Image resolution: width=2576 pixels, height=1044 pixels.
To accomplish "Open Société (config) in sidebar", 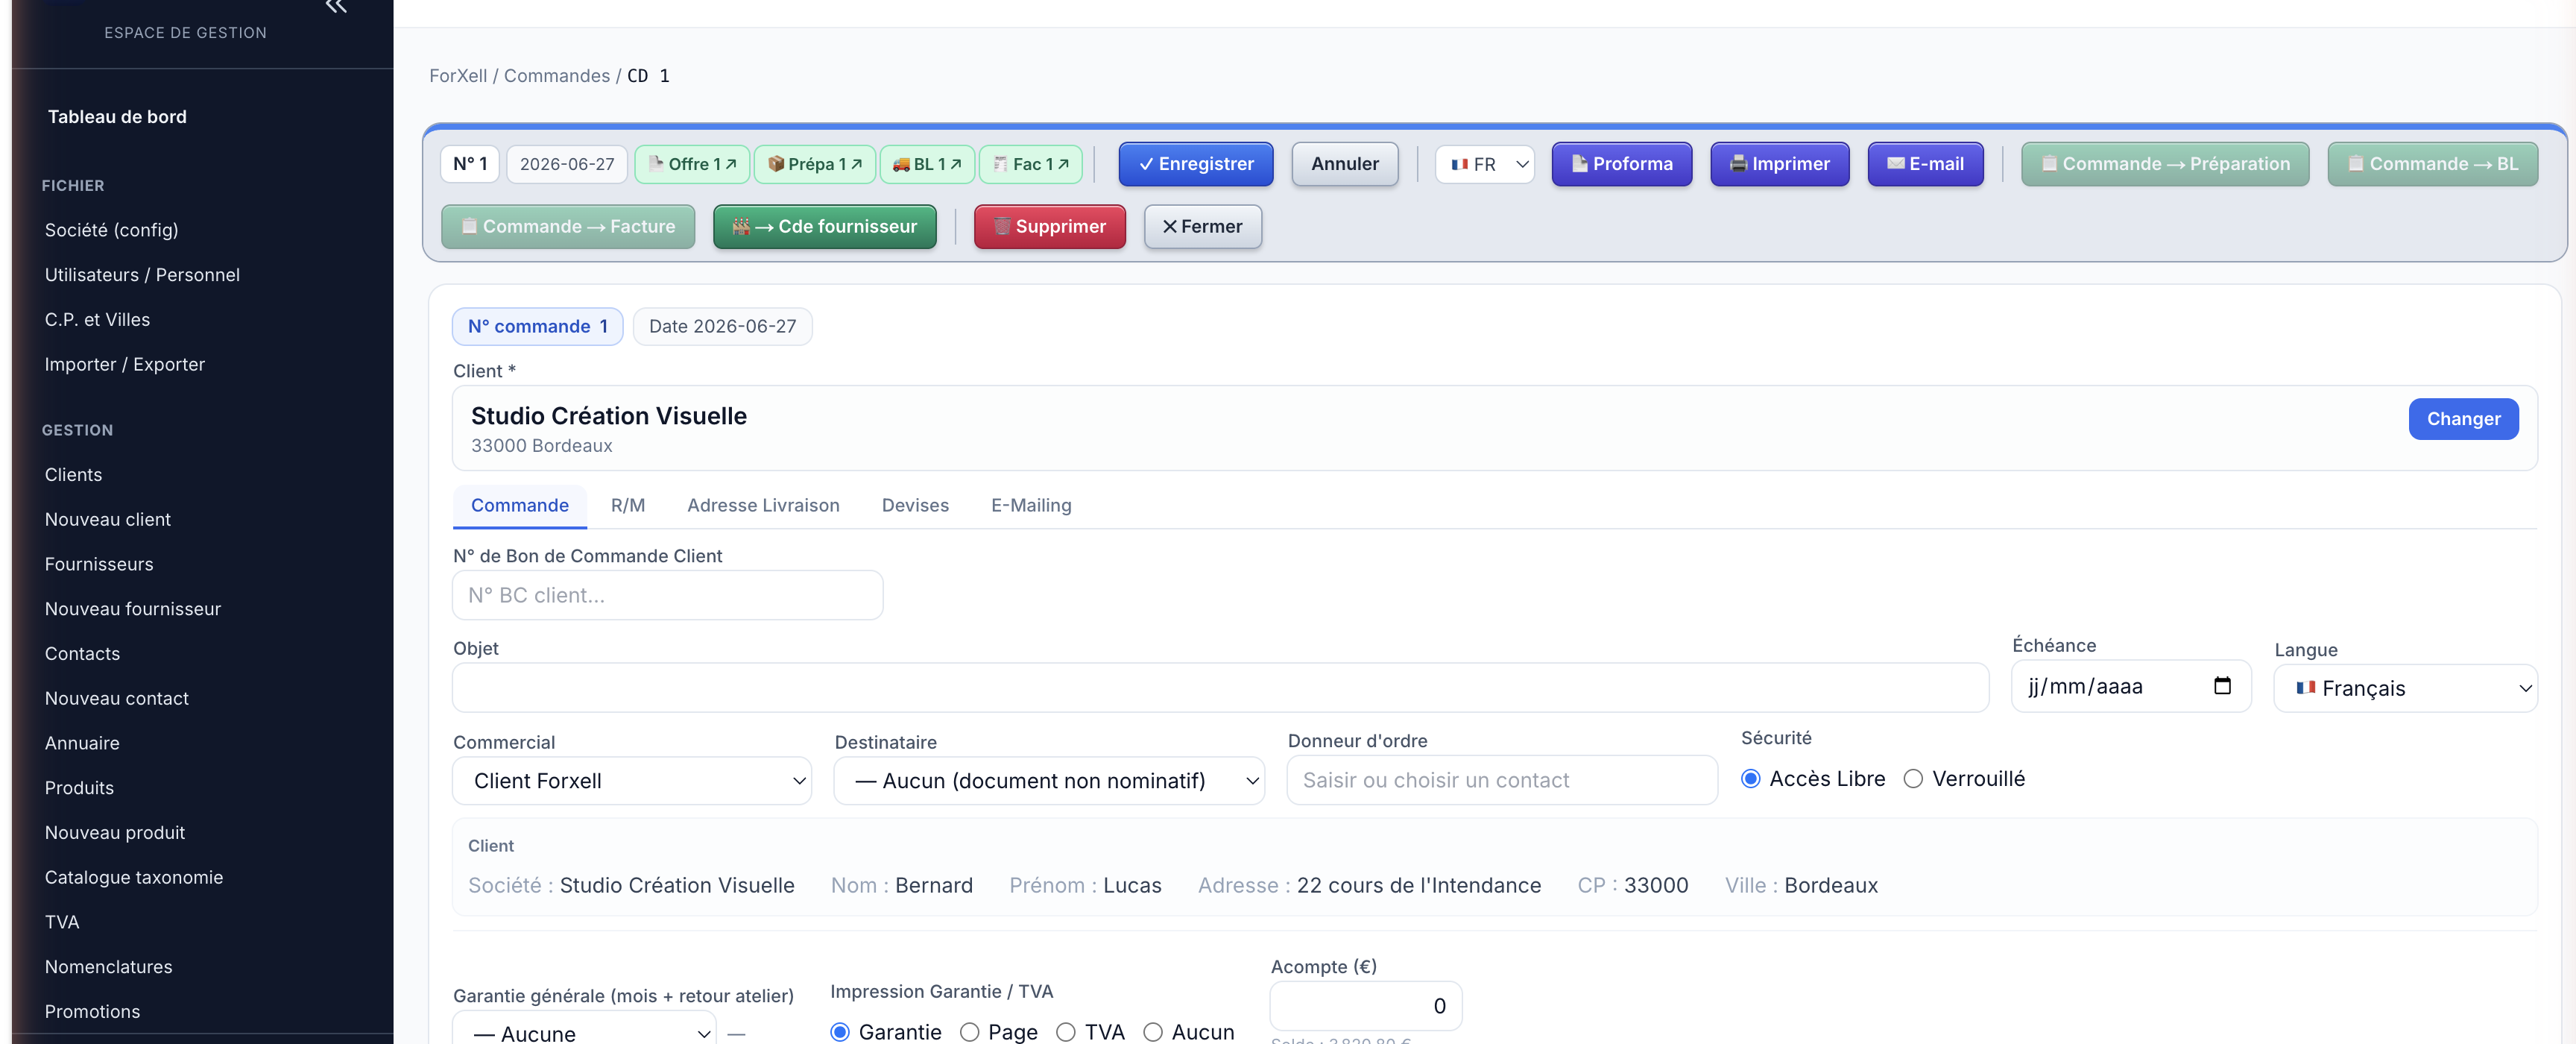I will [x=111, y=230].
